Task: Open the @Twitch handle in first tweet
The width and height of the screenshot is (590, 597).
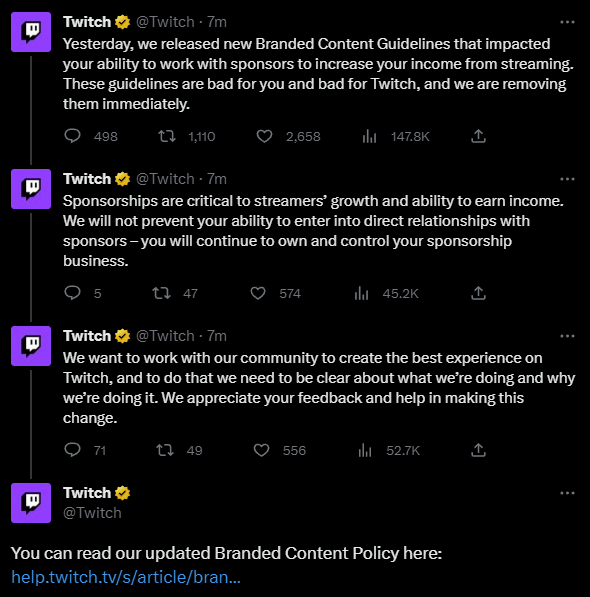Action: click(165, 22)
